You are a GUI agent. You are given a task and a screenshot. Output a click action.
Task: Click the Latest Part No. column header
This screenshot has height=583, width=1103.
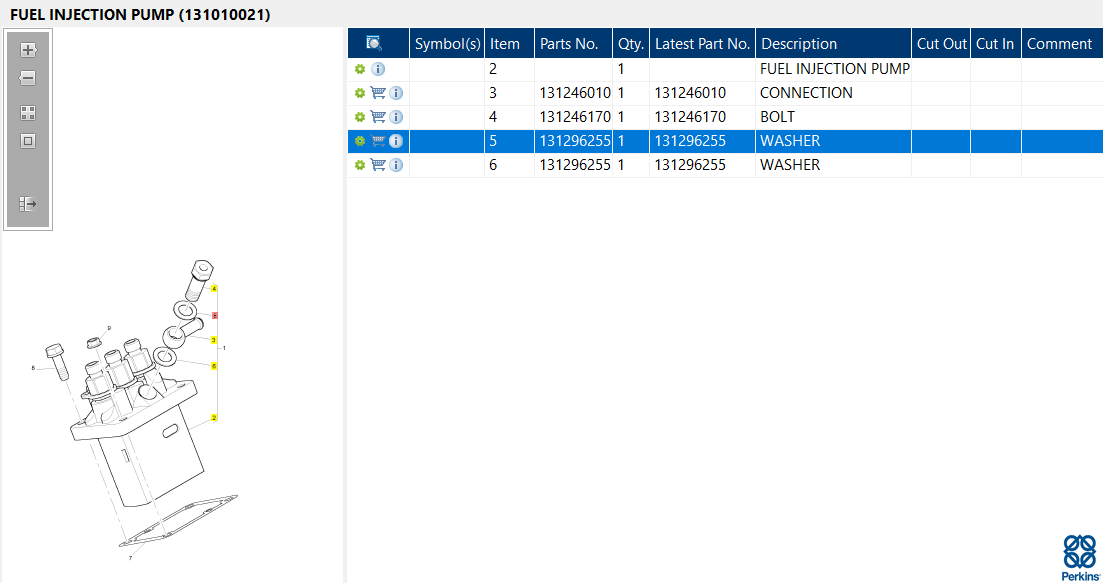point(702,44)
